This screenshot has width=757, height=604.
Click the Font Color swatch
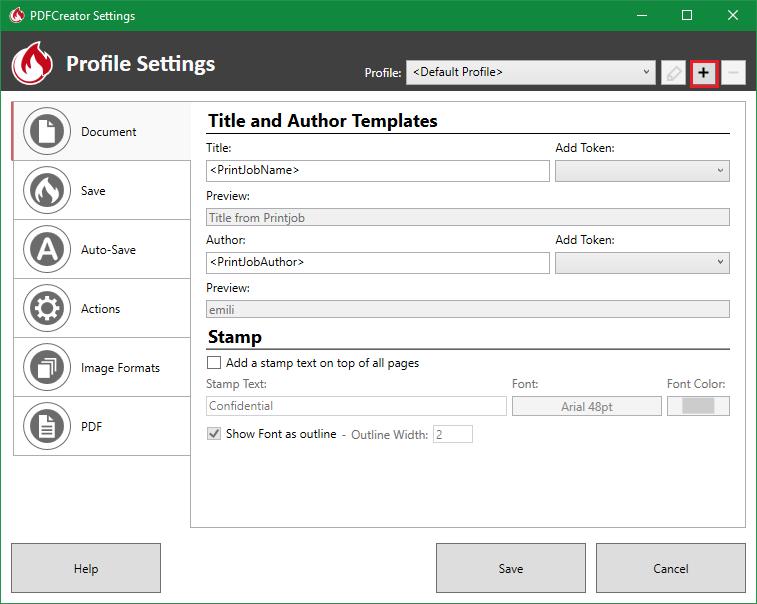pos(698,406)
